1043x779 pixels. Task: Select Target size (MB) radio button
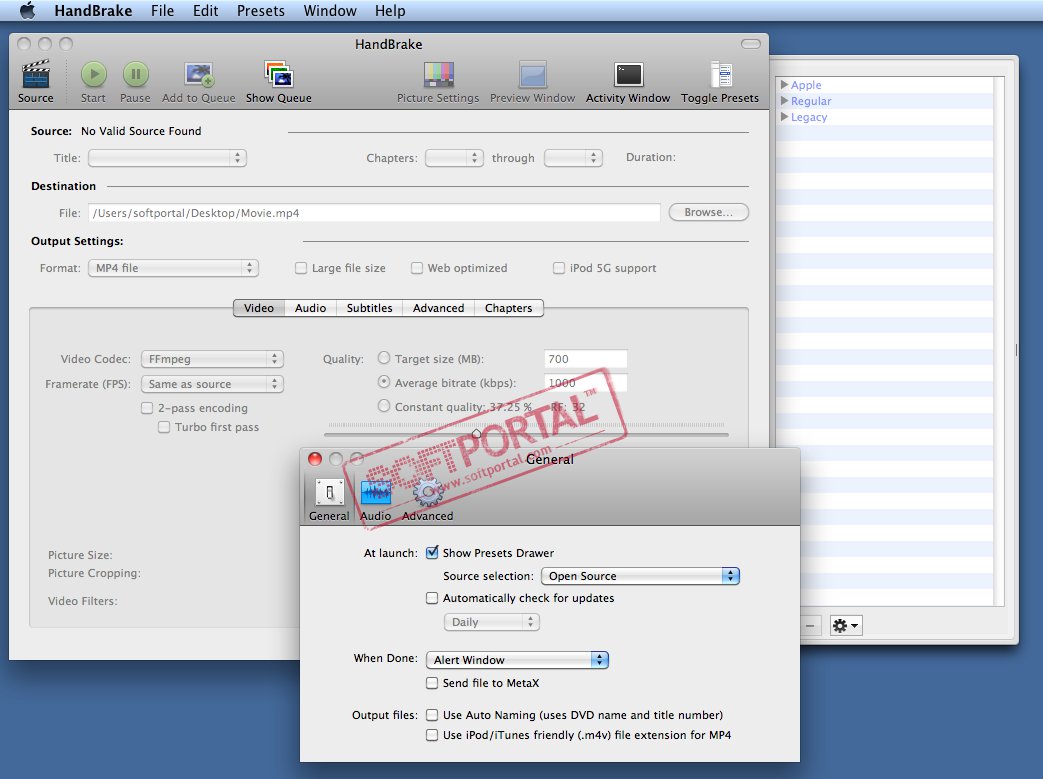click(384, 358)
